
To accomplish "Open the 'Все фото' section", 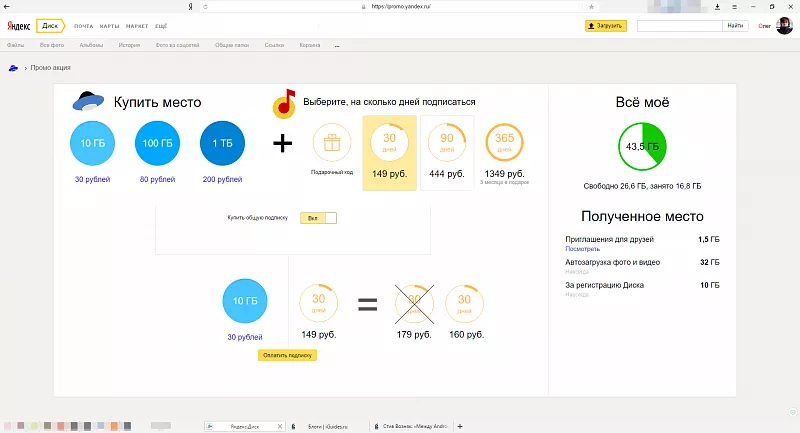I will point(52,45).
